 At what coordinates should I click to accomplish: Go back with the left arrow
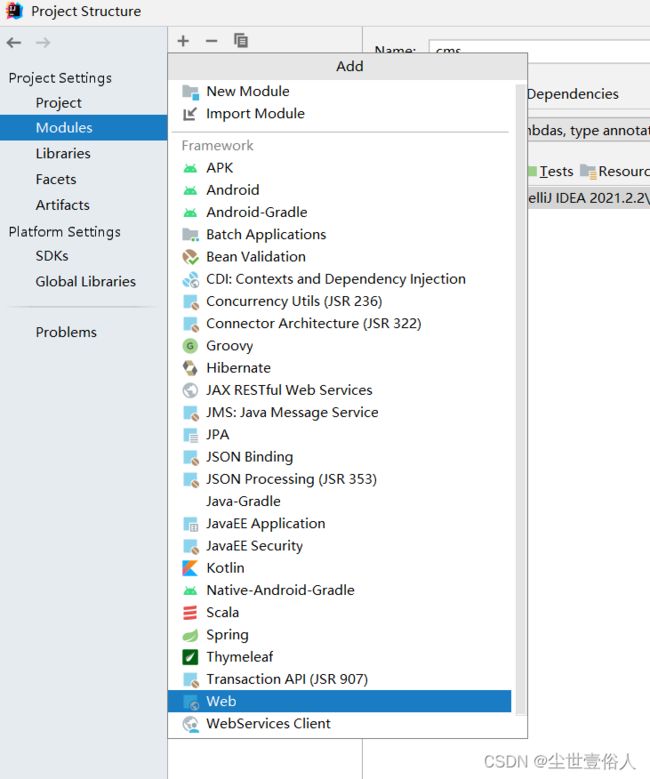coord(14,43)
